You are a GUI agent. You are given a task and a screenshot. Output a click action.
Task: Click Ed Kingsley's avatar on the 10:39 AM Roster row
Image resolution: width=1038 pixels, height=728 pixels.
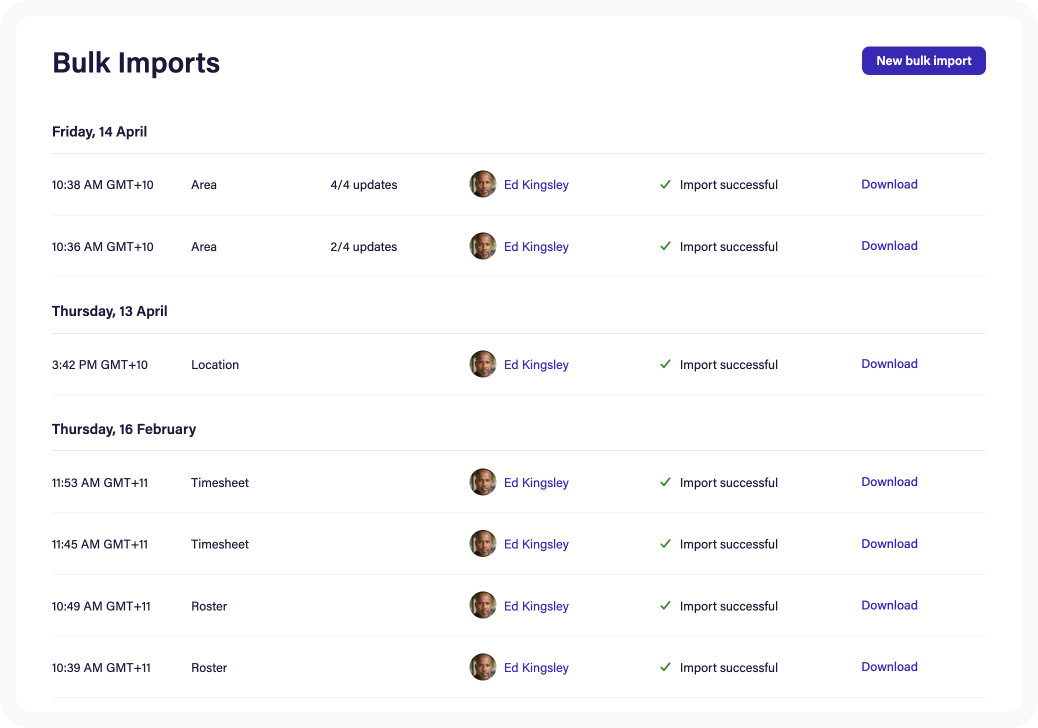[x=483, y=667]
